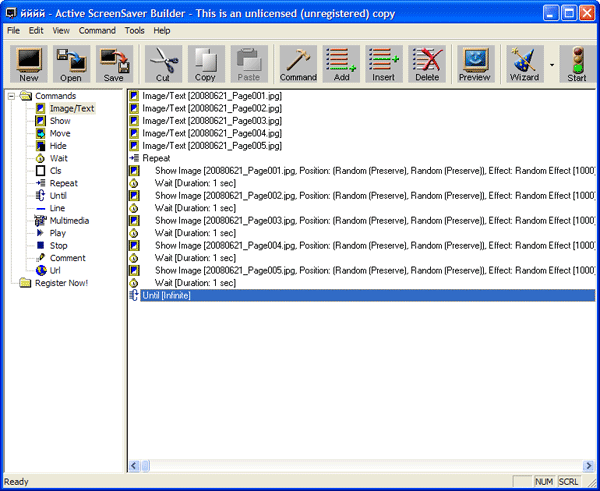Open the Command menu
Image resolution: width=600 pixels, height=491 pixels.
pos(97,31)
